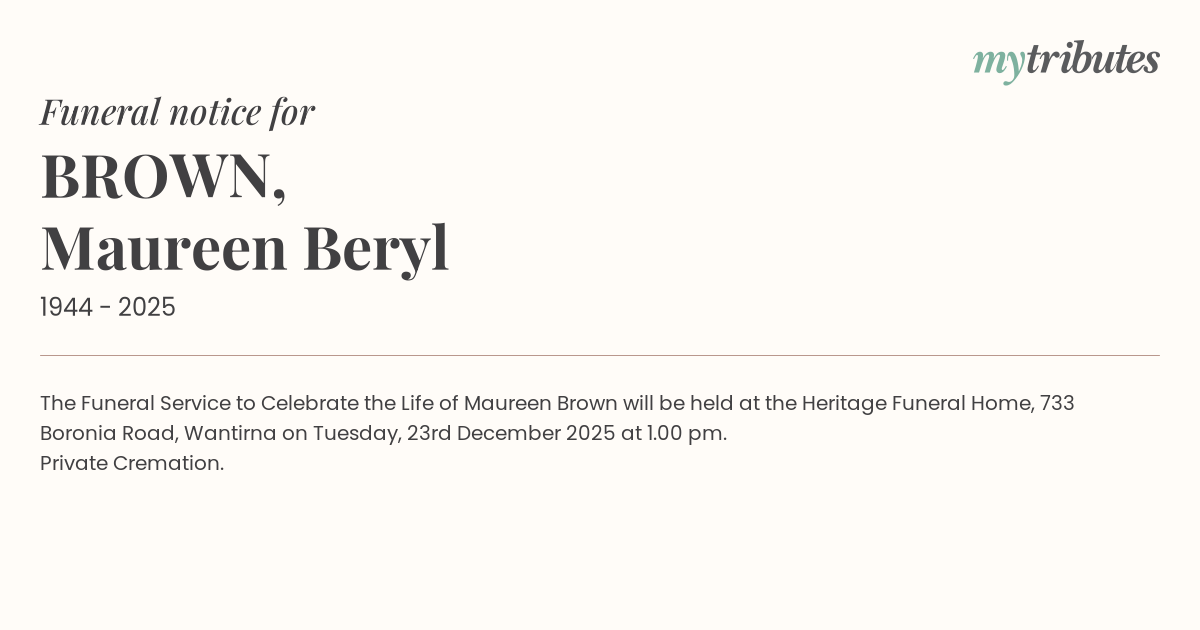Click the "Private Cremation." line
The height and width of the screenshot is (630, 1200).
tap(132, 464)
